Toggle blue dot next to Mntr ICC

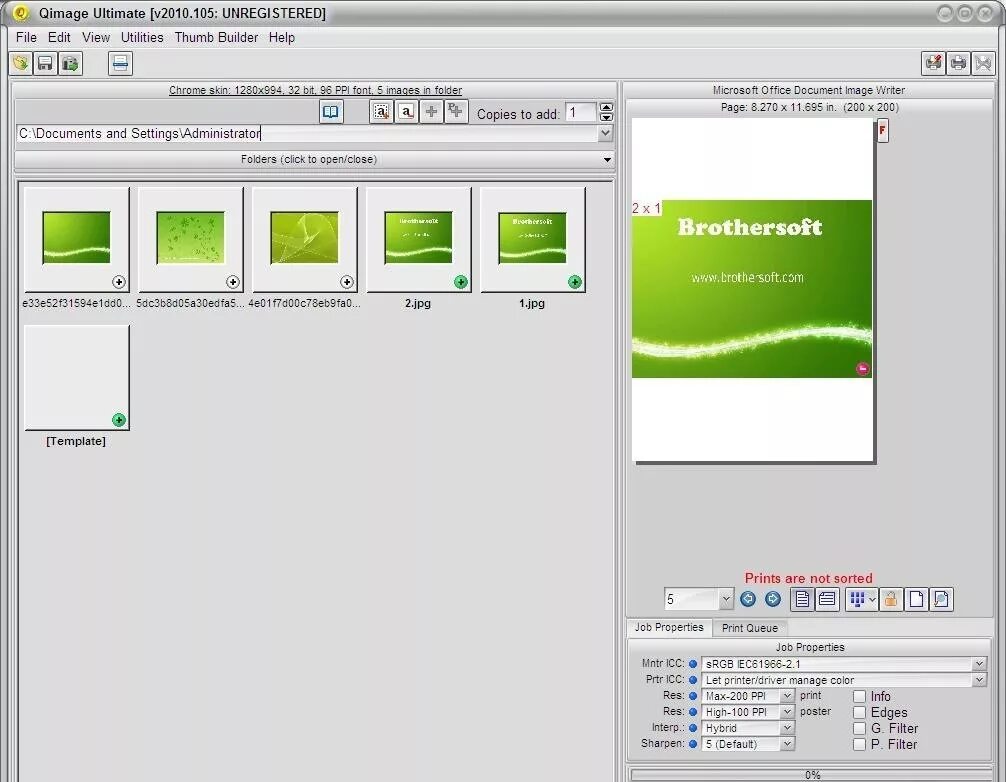tap(693, 664)
